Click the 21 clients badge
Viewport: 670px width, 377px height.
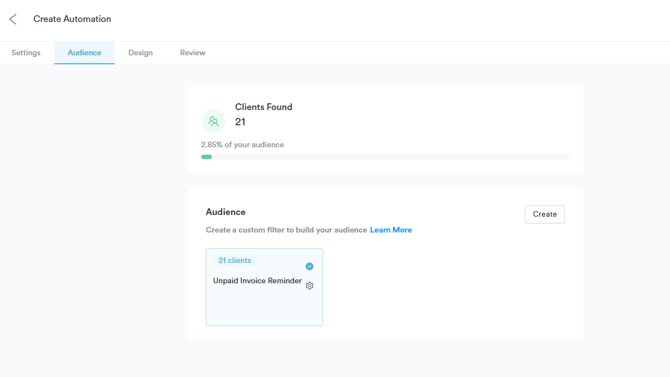(x=235, y=260)
